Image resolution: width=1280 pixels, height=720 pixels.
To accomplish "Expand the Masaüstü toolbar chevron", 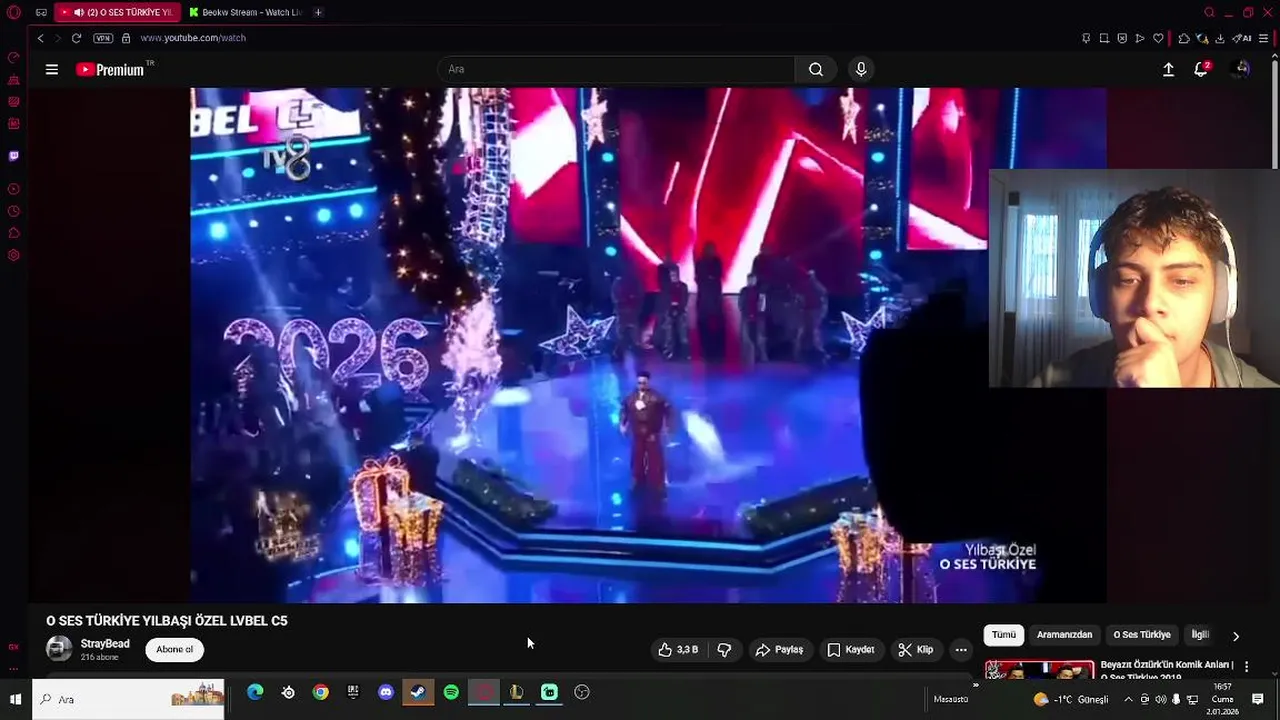I will click(975, 686).
